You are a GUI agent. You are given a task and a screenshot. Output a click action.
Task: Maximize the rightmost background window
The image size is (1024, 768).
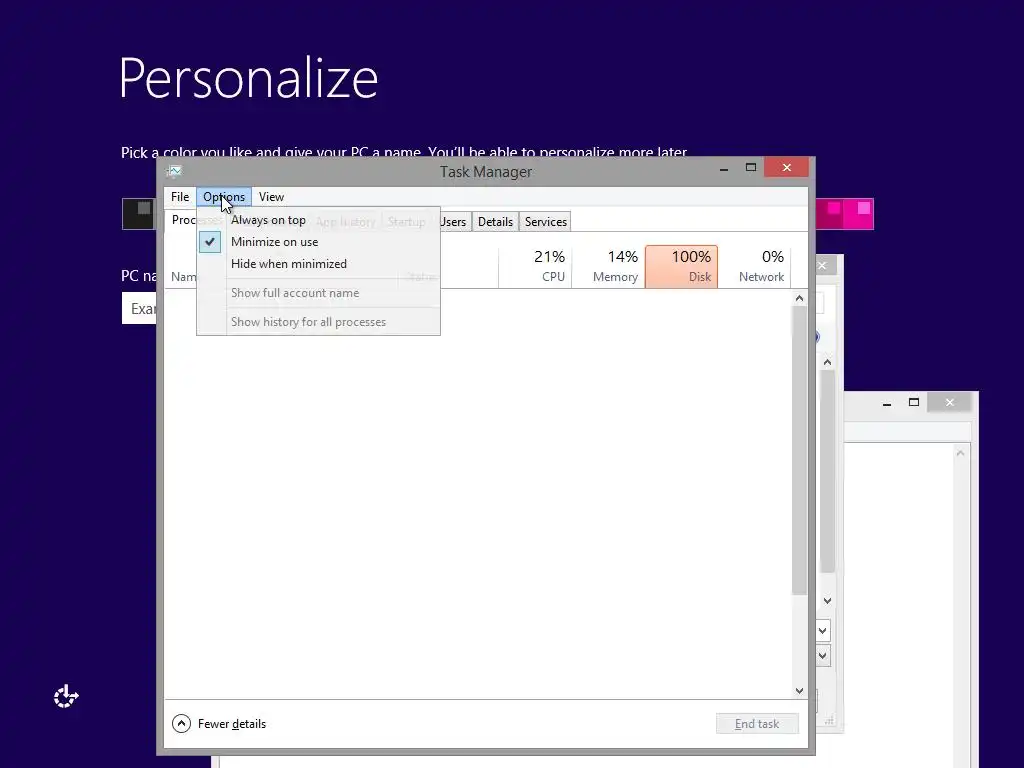[x=914, y=403]
